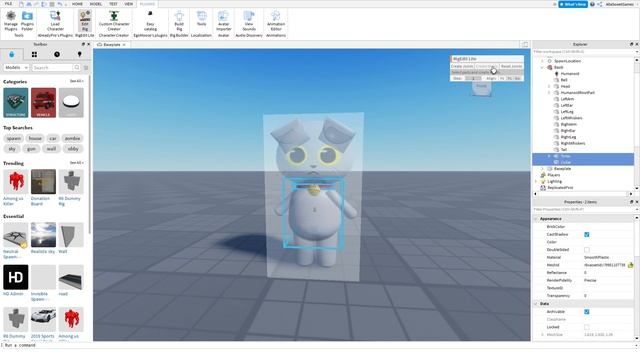The width and height of the screenshot is (640, 360).
Task: Select the Creations lightbulb tab in Toolbox
Action: (80, 54)
